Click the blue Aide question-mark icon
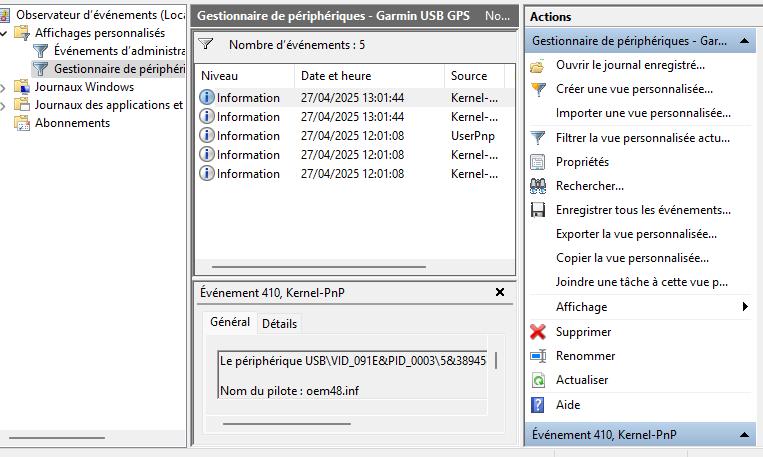 538,405
